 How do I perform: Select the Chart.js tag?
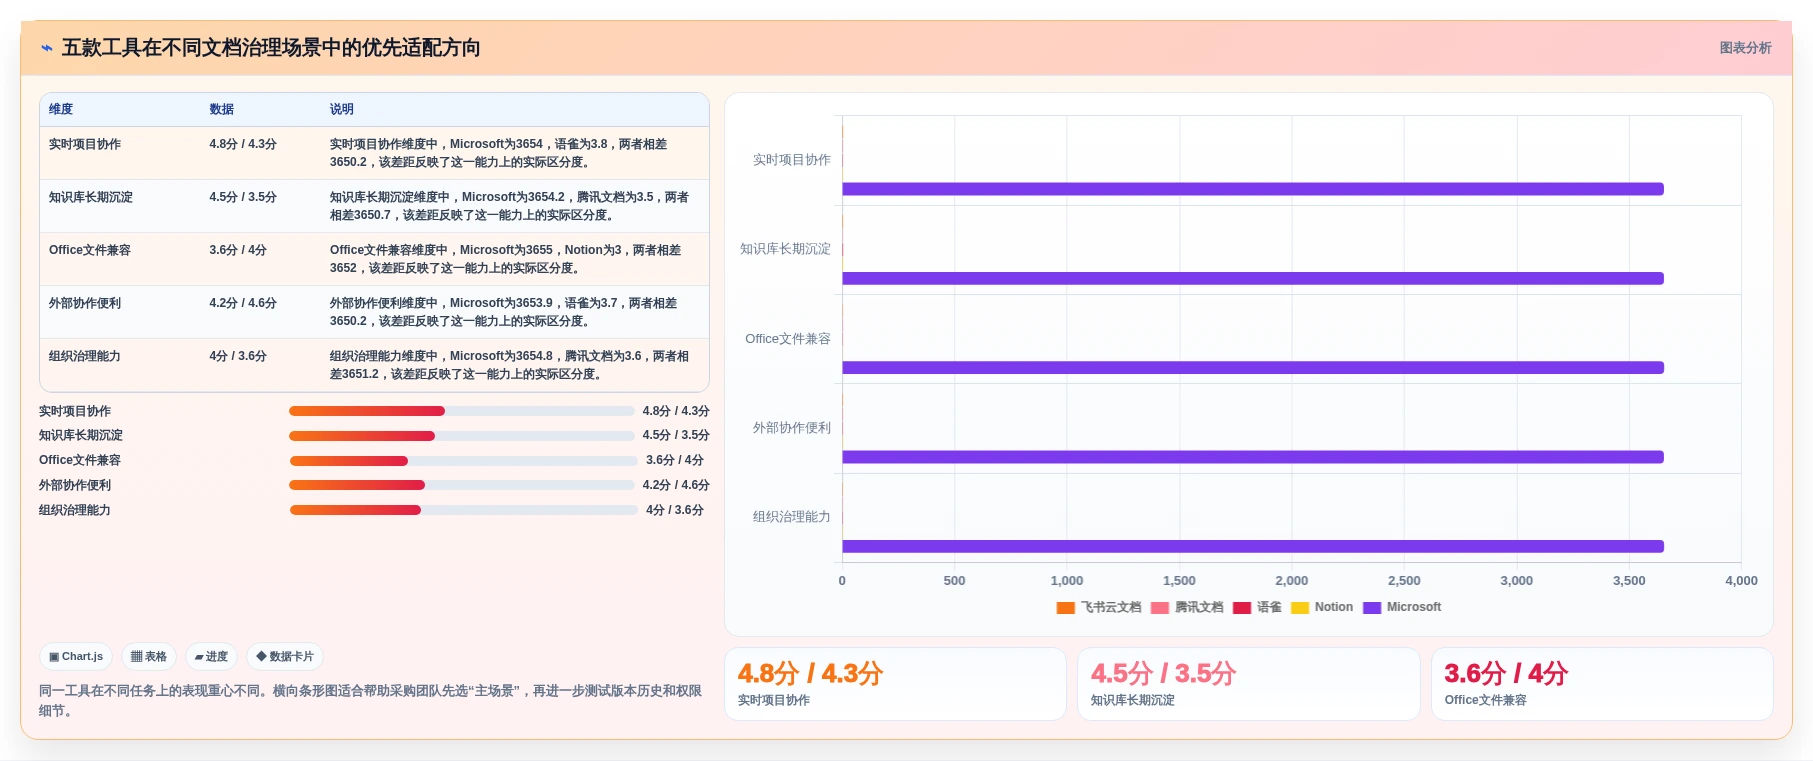pos(76,657)
